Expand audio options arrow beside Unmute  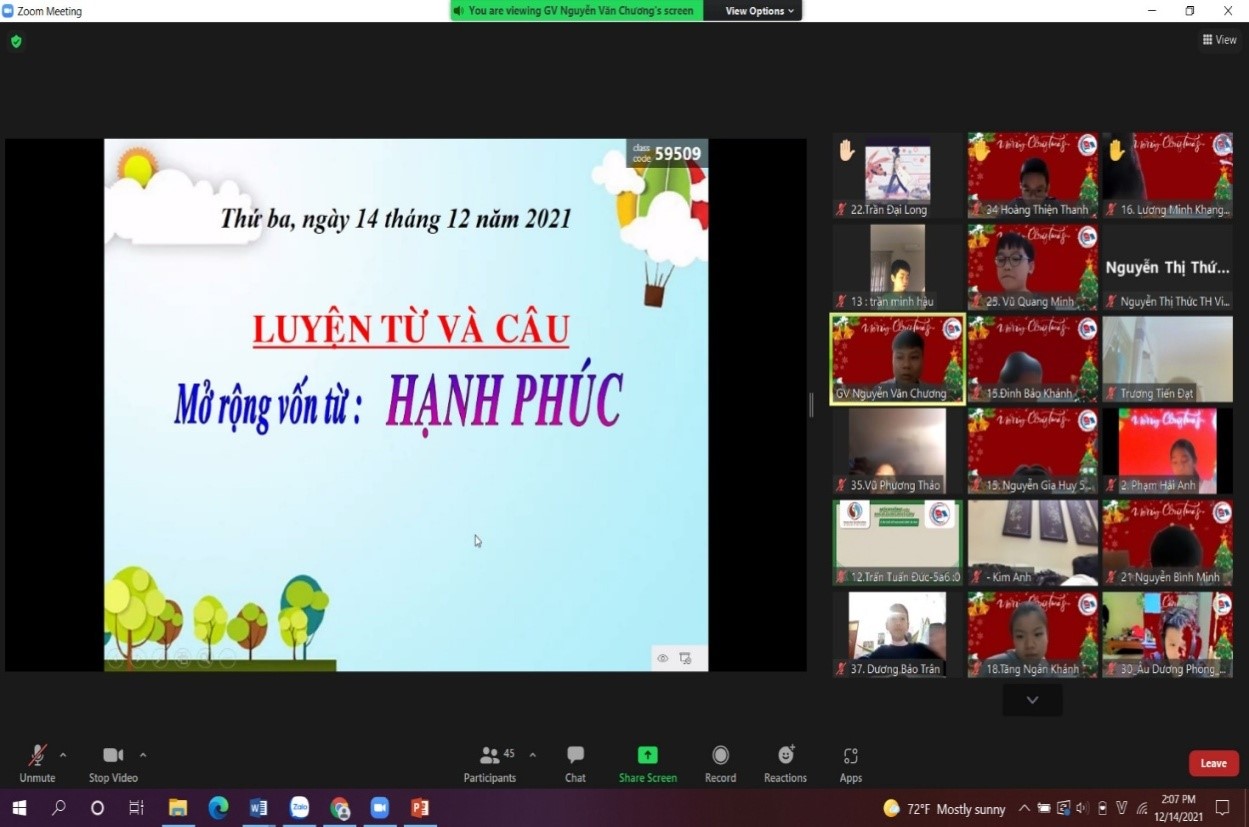63,755
